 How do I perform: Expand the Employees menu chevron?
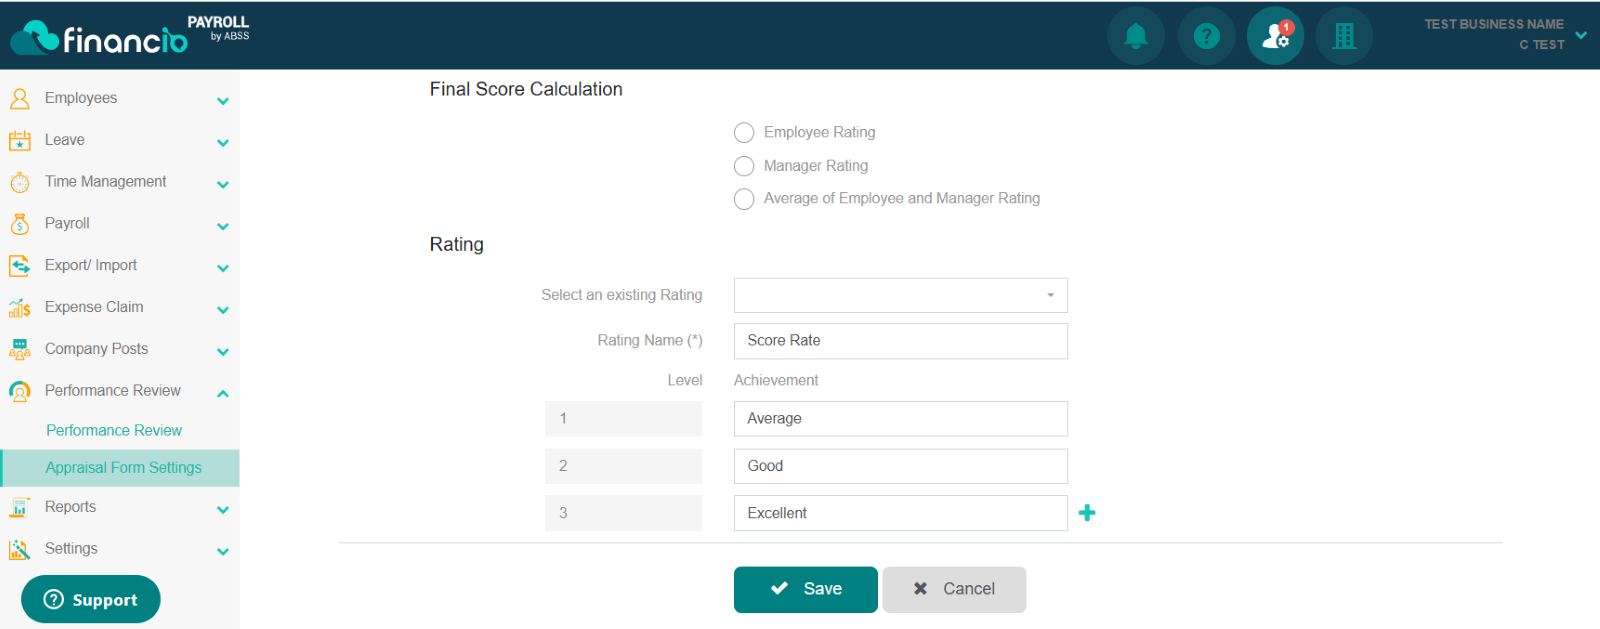[x=223, y=100]
